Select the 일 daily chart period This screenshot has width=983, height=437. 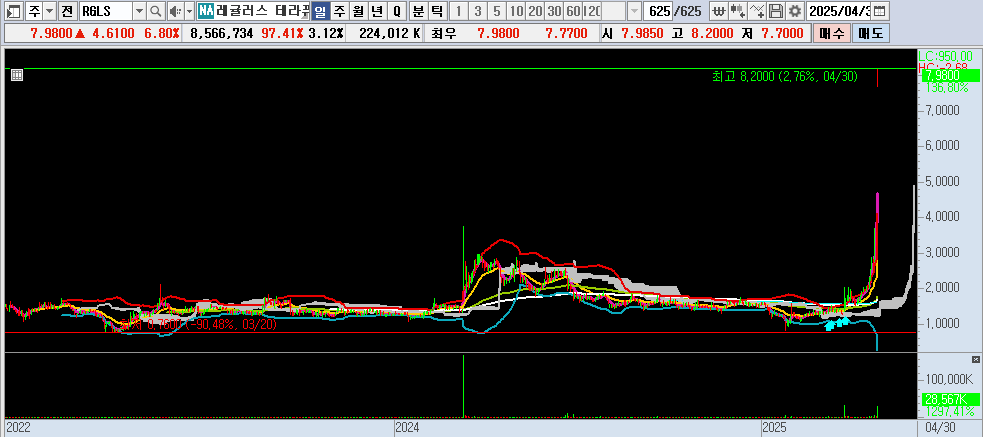pos(320,11)
